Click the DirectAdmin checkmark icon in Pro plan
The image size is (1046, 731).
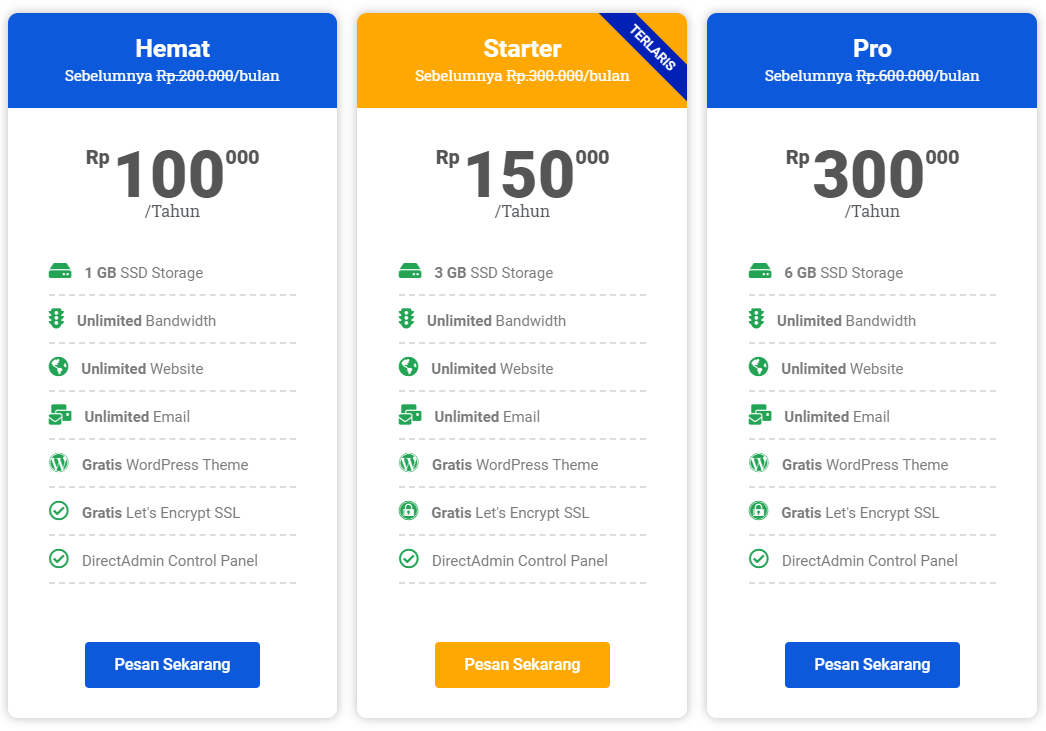point(759,559)
